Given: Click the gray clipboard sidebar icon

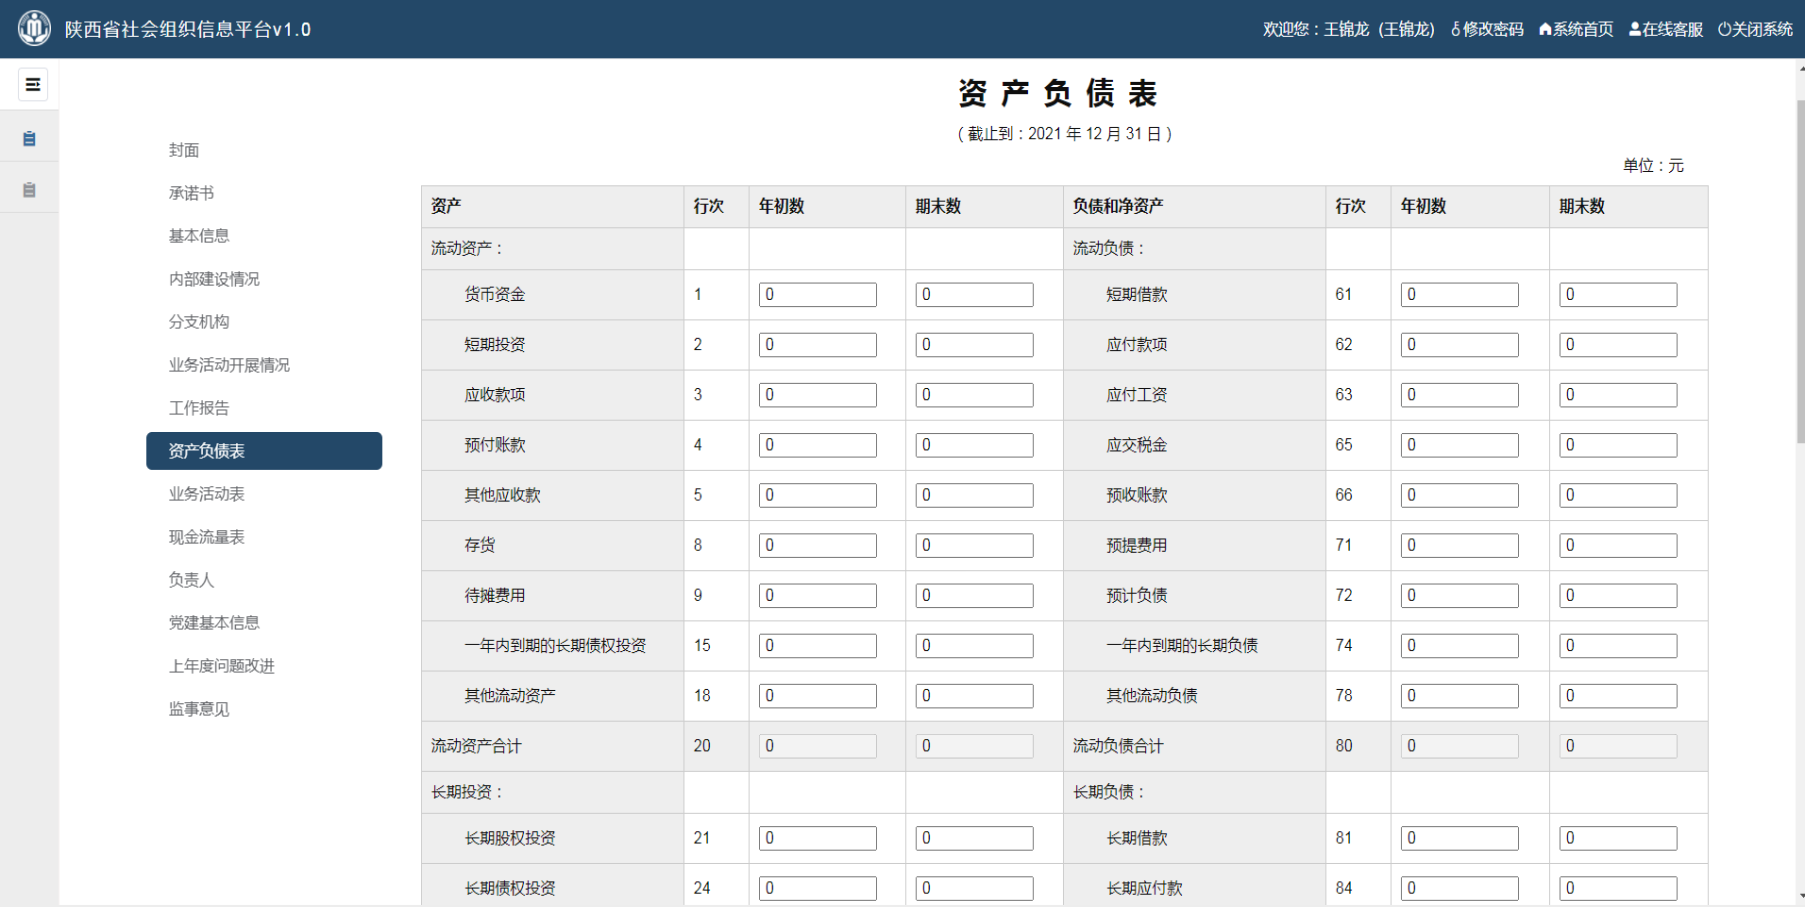Looking at the screenshot, I should 29,190.
